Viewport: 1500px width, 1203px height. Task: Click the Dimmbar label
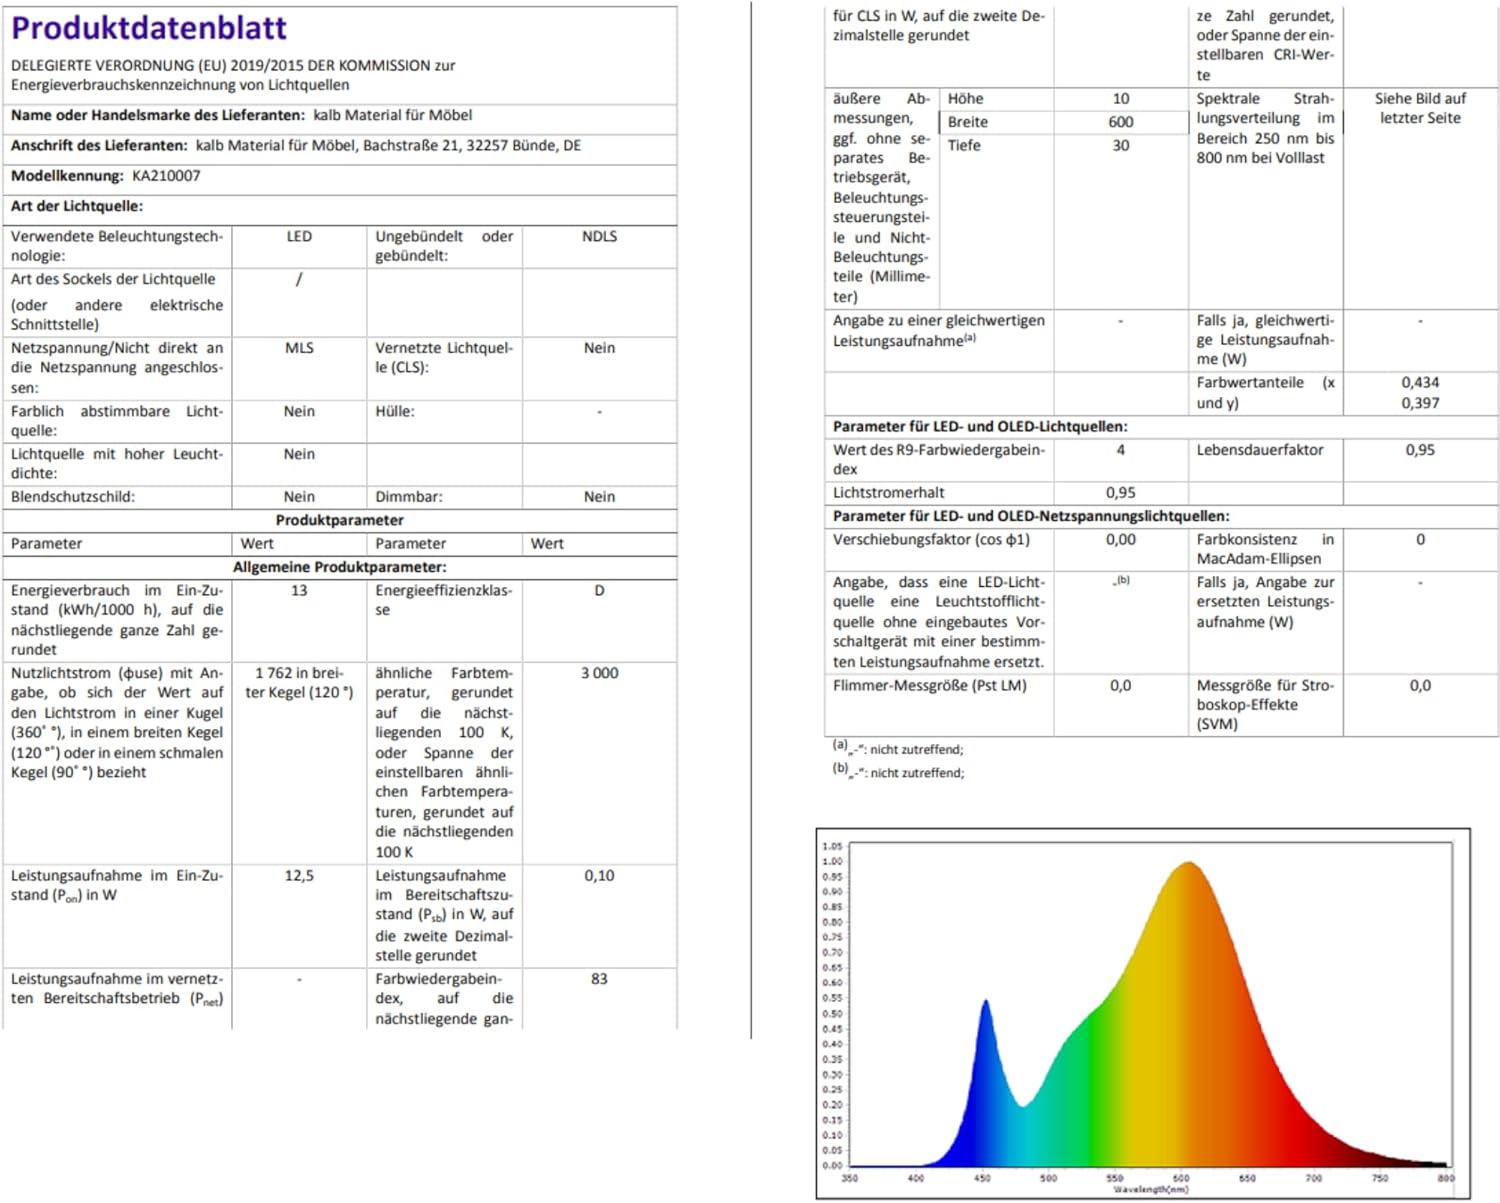coord(408,497)
